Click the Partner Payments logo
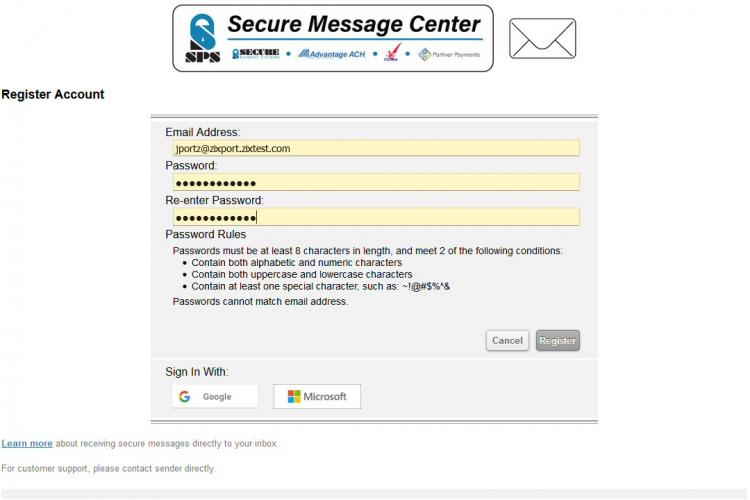The width and height of the screenshot is (750, 500). point(449,55)
